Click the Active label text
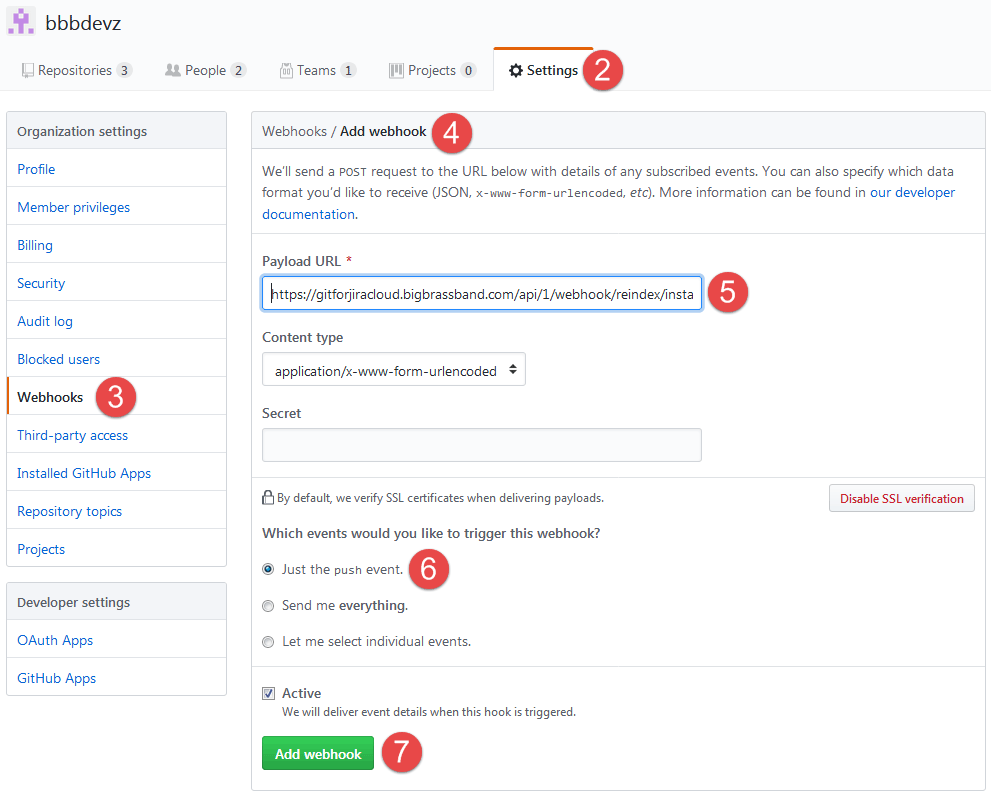This screenshot has height=796, width=991. 301,693
